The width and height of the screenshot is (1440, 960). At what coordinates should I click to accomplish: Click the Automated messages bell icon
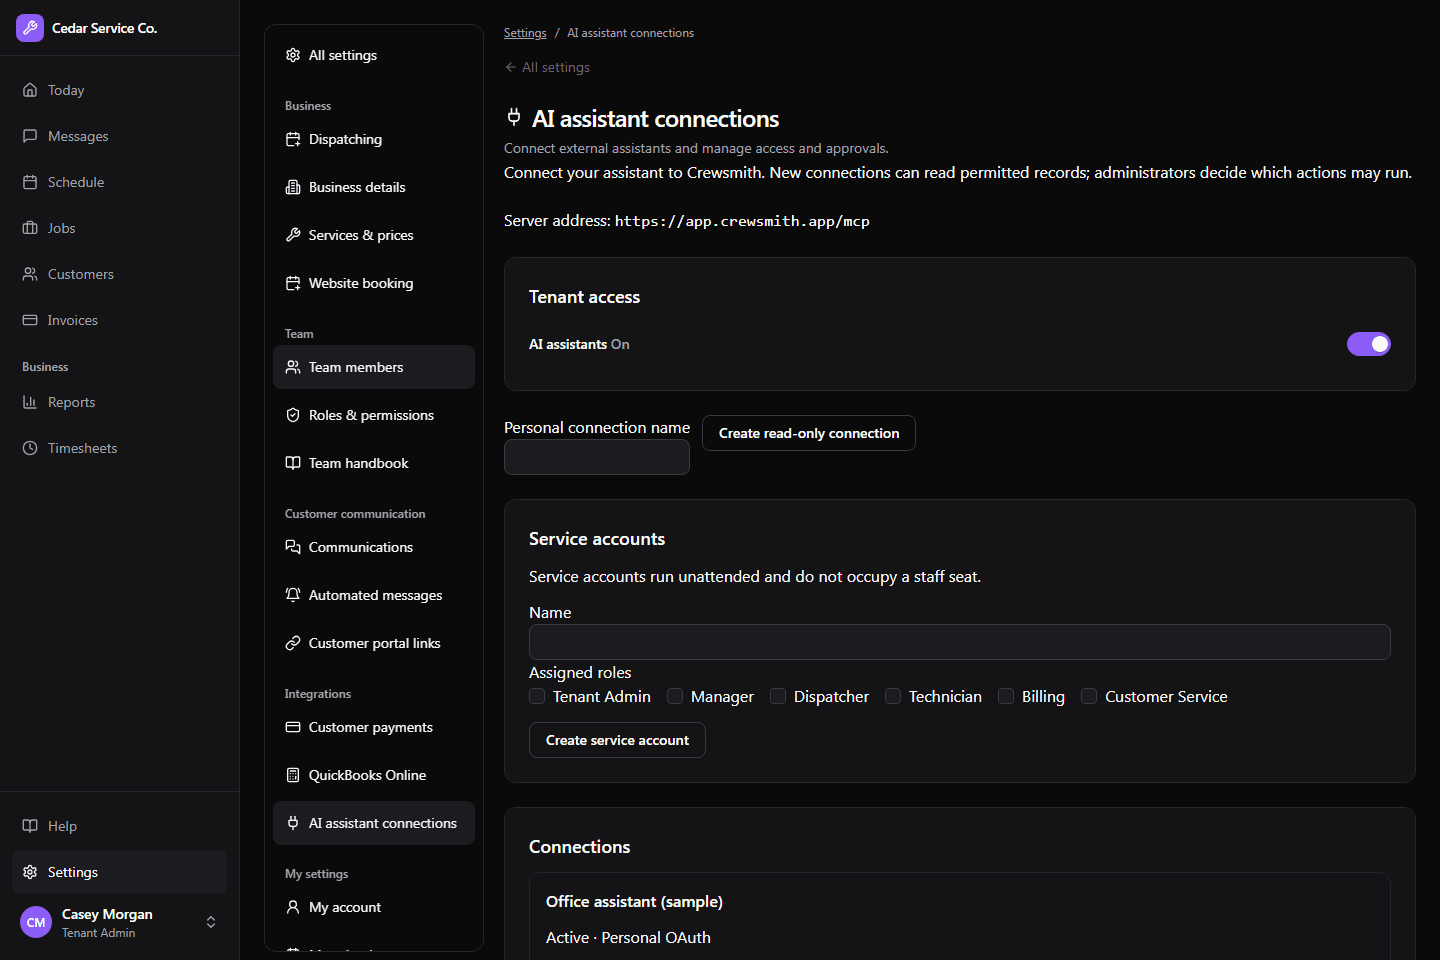click(x=293, y=595)
